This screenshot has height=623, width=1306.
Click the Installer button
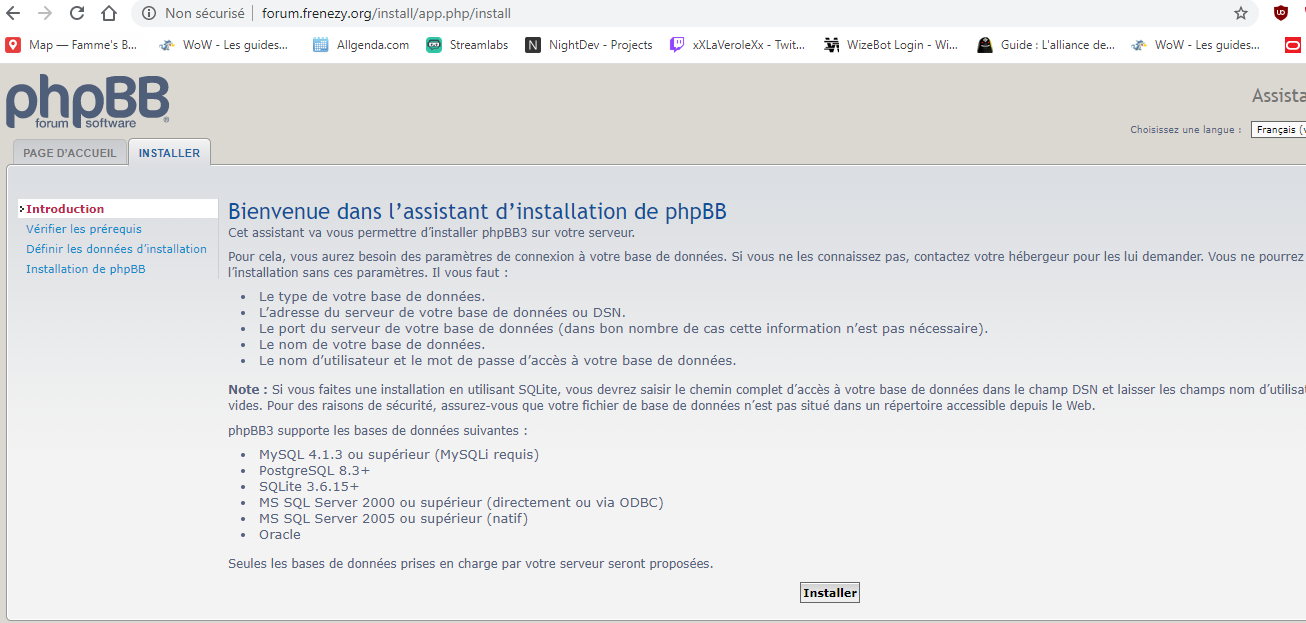pos(830,593)
